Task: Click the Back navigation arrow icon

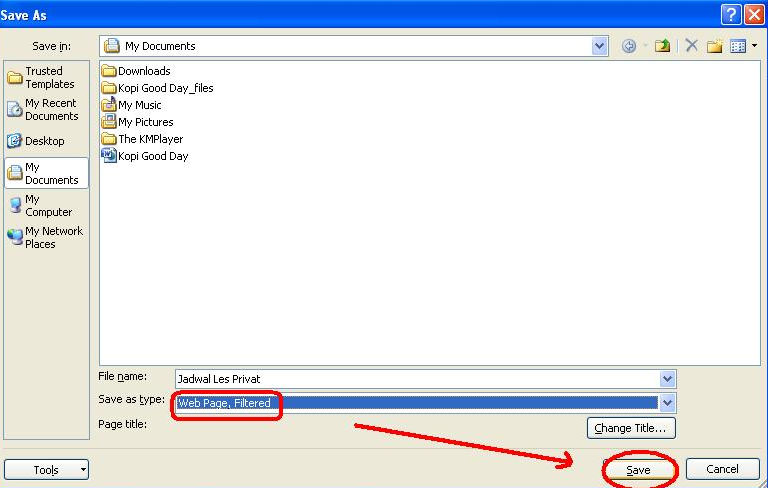Action: tap(629, 46)
